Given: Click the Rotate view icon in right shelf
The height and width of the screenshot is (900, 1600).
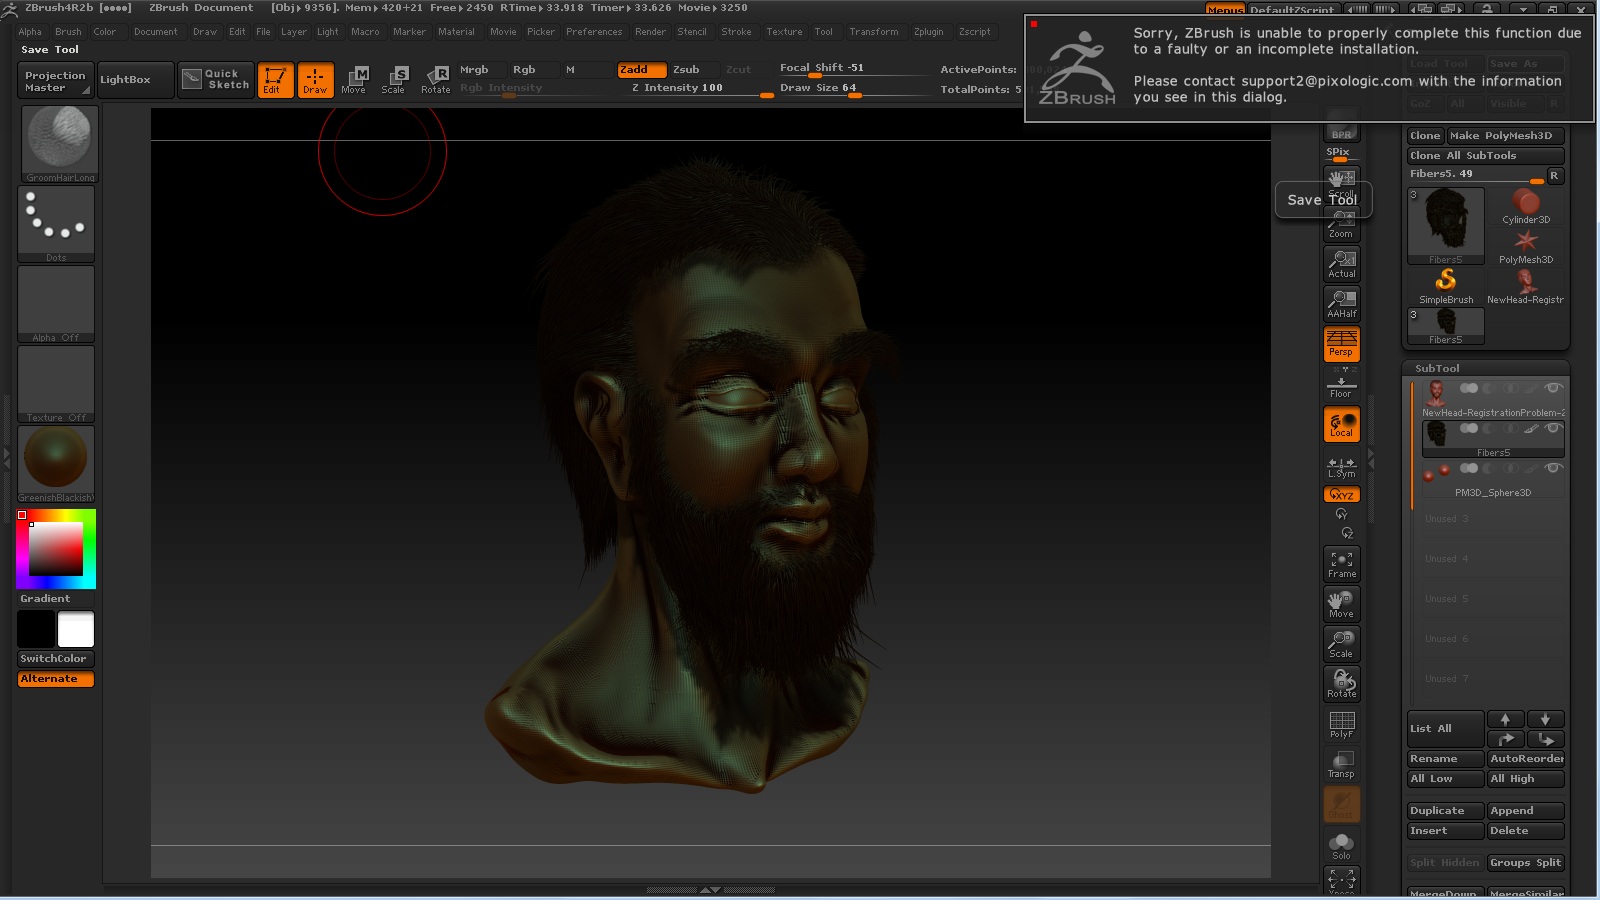Looking at the screenshot, I should point(1341,684).
